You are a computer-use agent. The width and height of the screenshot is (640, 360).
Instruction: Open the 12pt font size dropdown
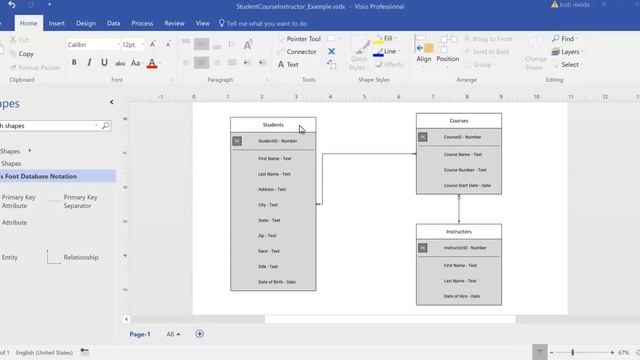[142, 44]
